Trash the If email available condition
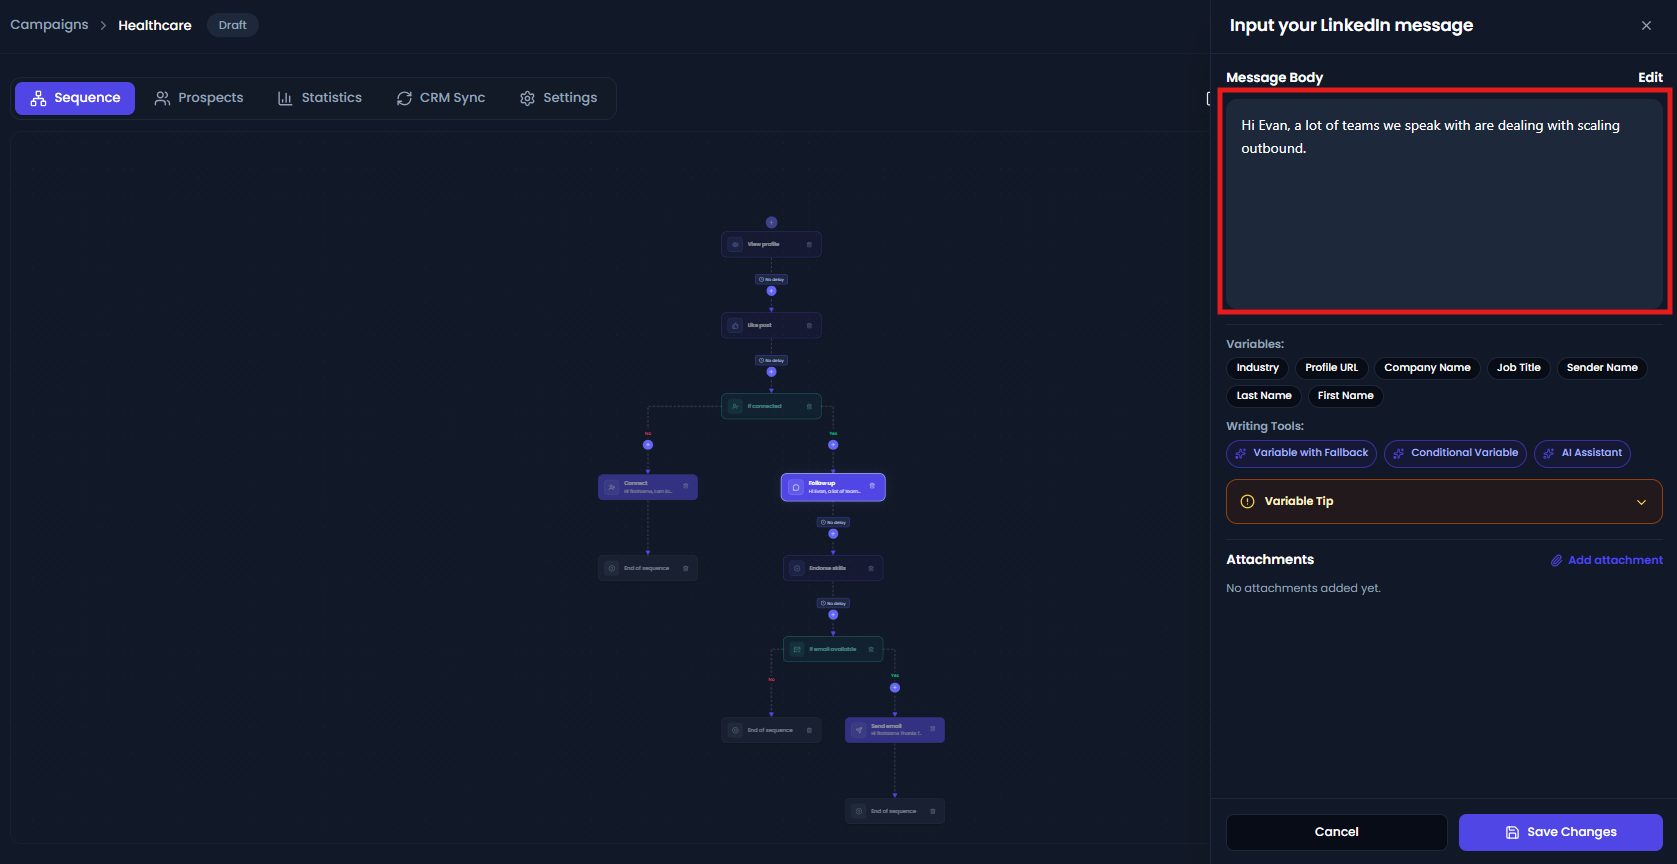This screenshot has height=864, width=1677. (x=871, y=649)
